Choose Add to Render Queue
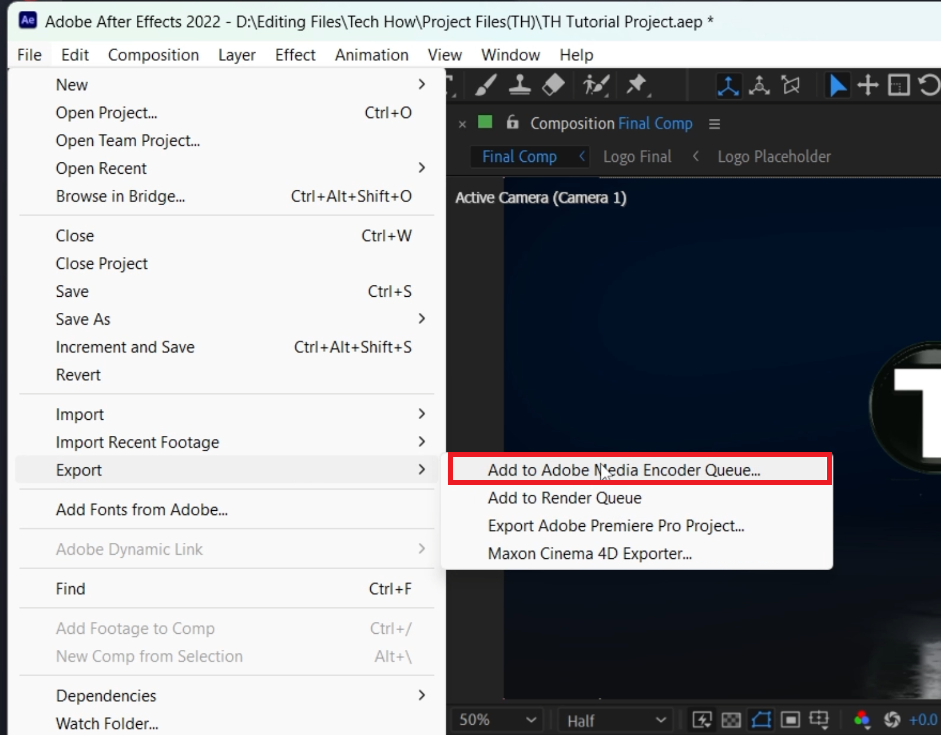This screenshot has height=735, width=941. coord(637,498)
